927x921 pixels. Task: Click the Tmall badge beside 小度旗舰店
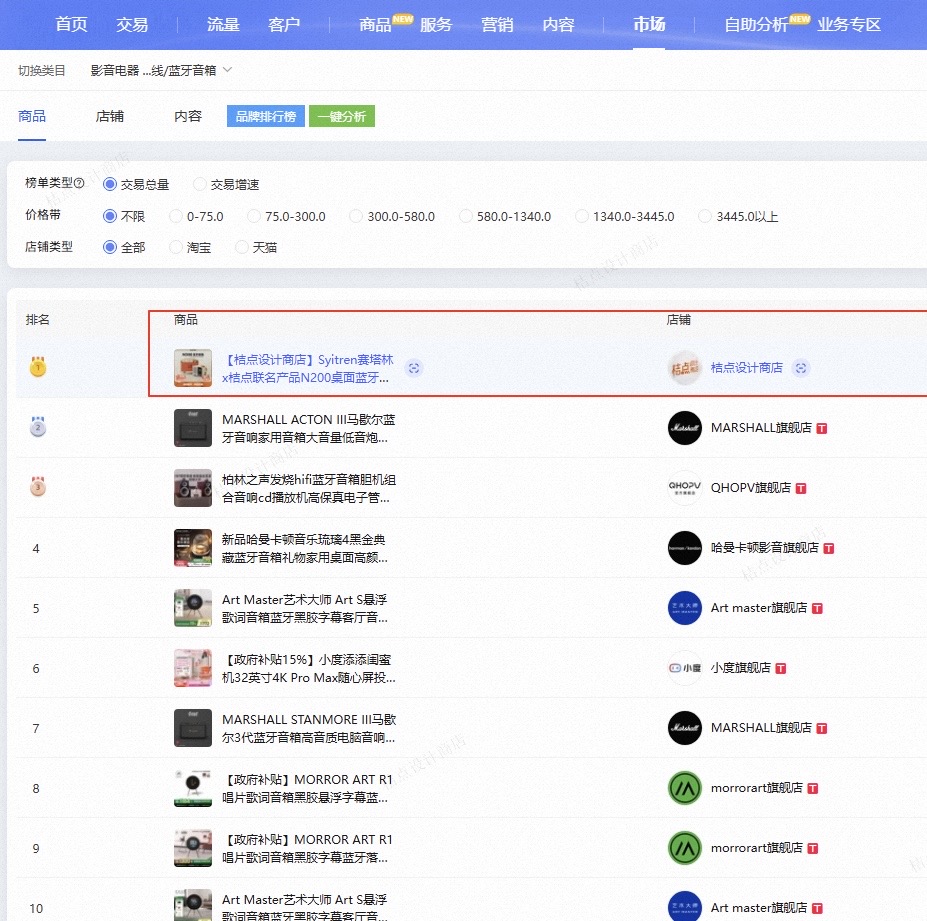click(x=781, y=669)
